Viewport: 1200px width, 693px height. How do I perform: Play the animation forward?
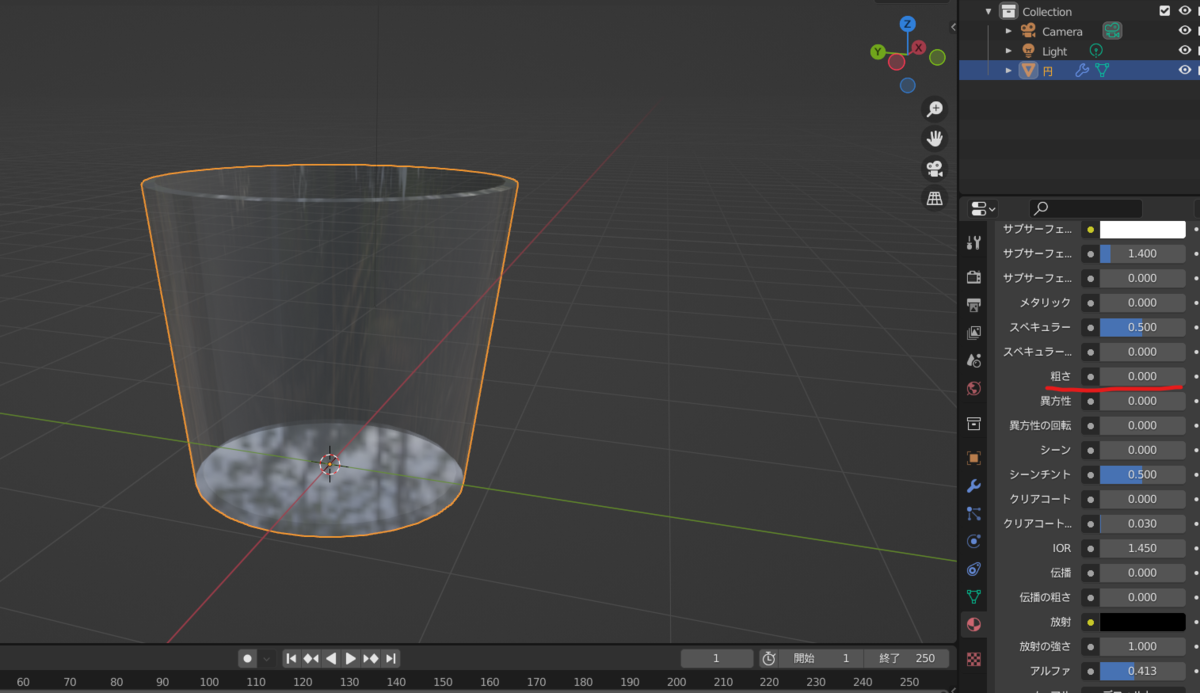[351, 658]
